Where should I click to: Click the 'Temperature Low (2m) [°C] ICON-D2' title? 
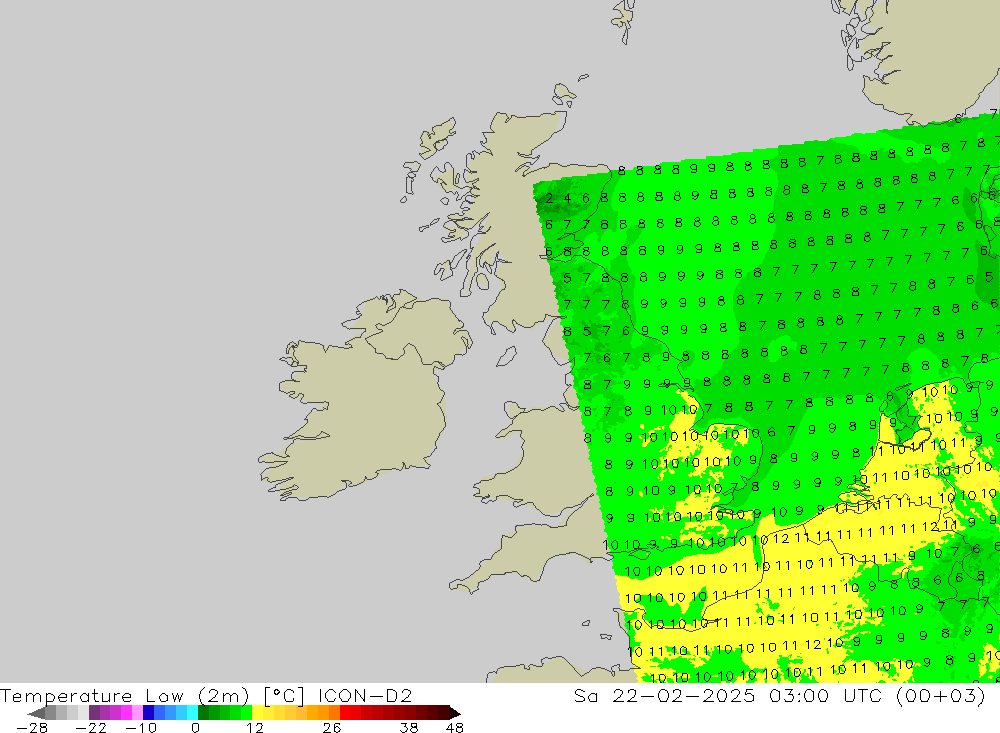[206, 695]
